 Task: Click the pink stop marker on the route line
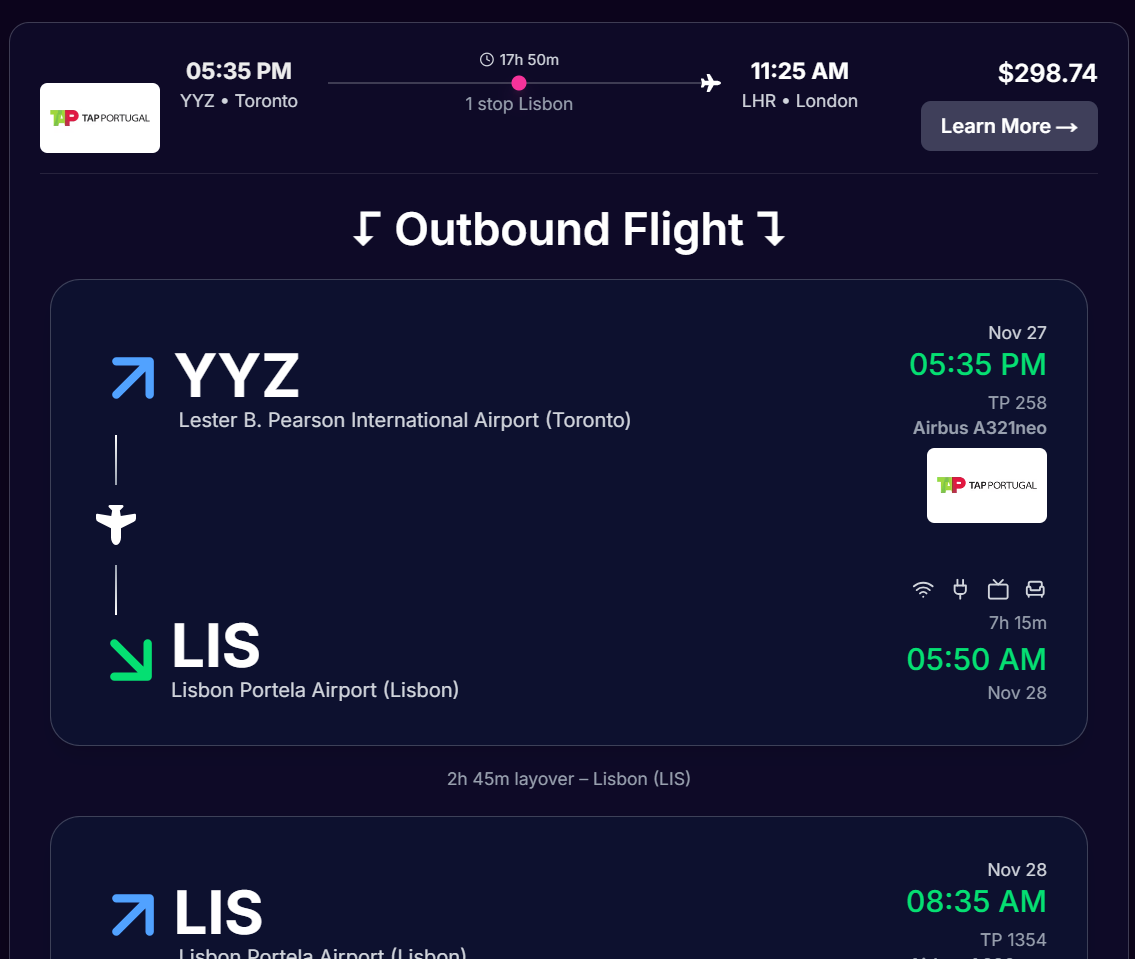tap(519, 84)
